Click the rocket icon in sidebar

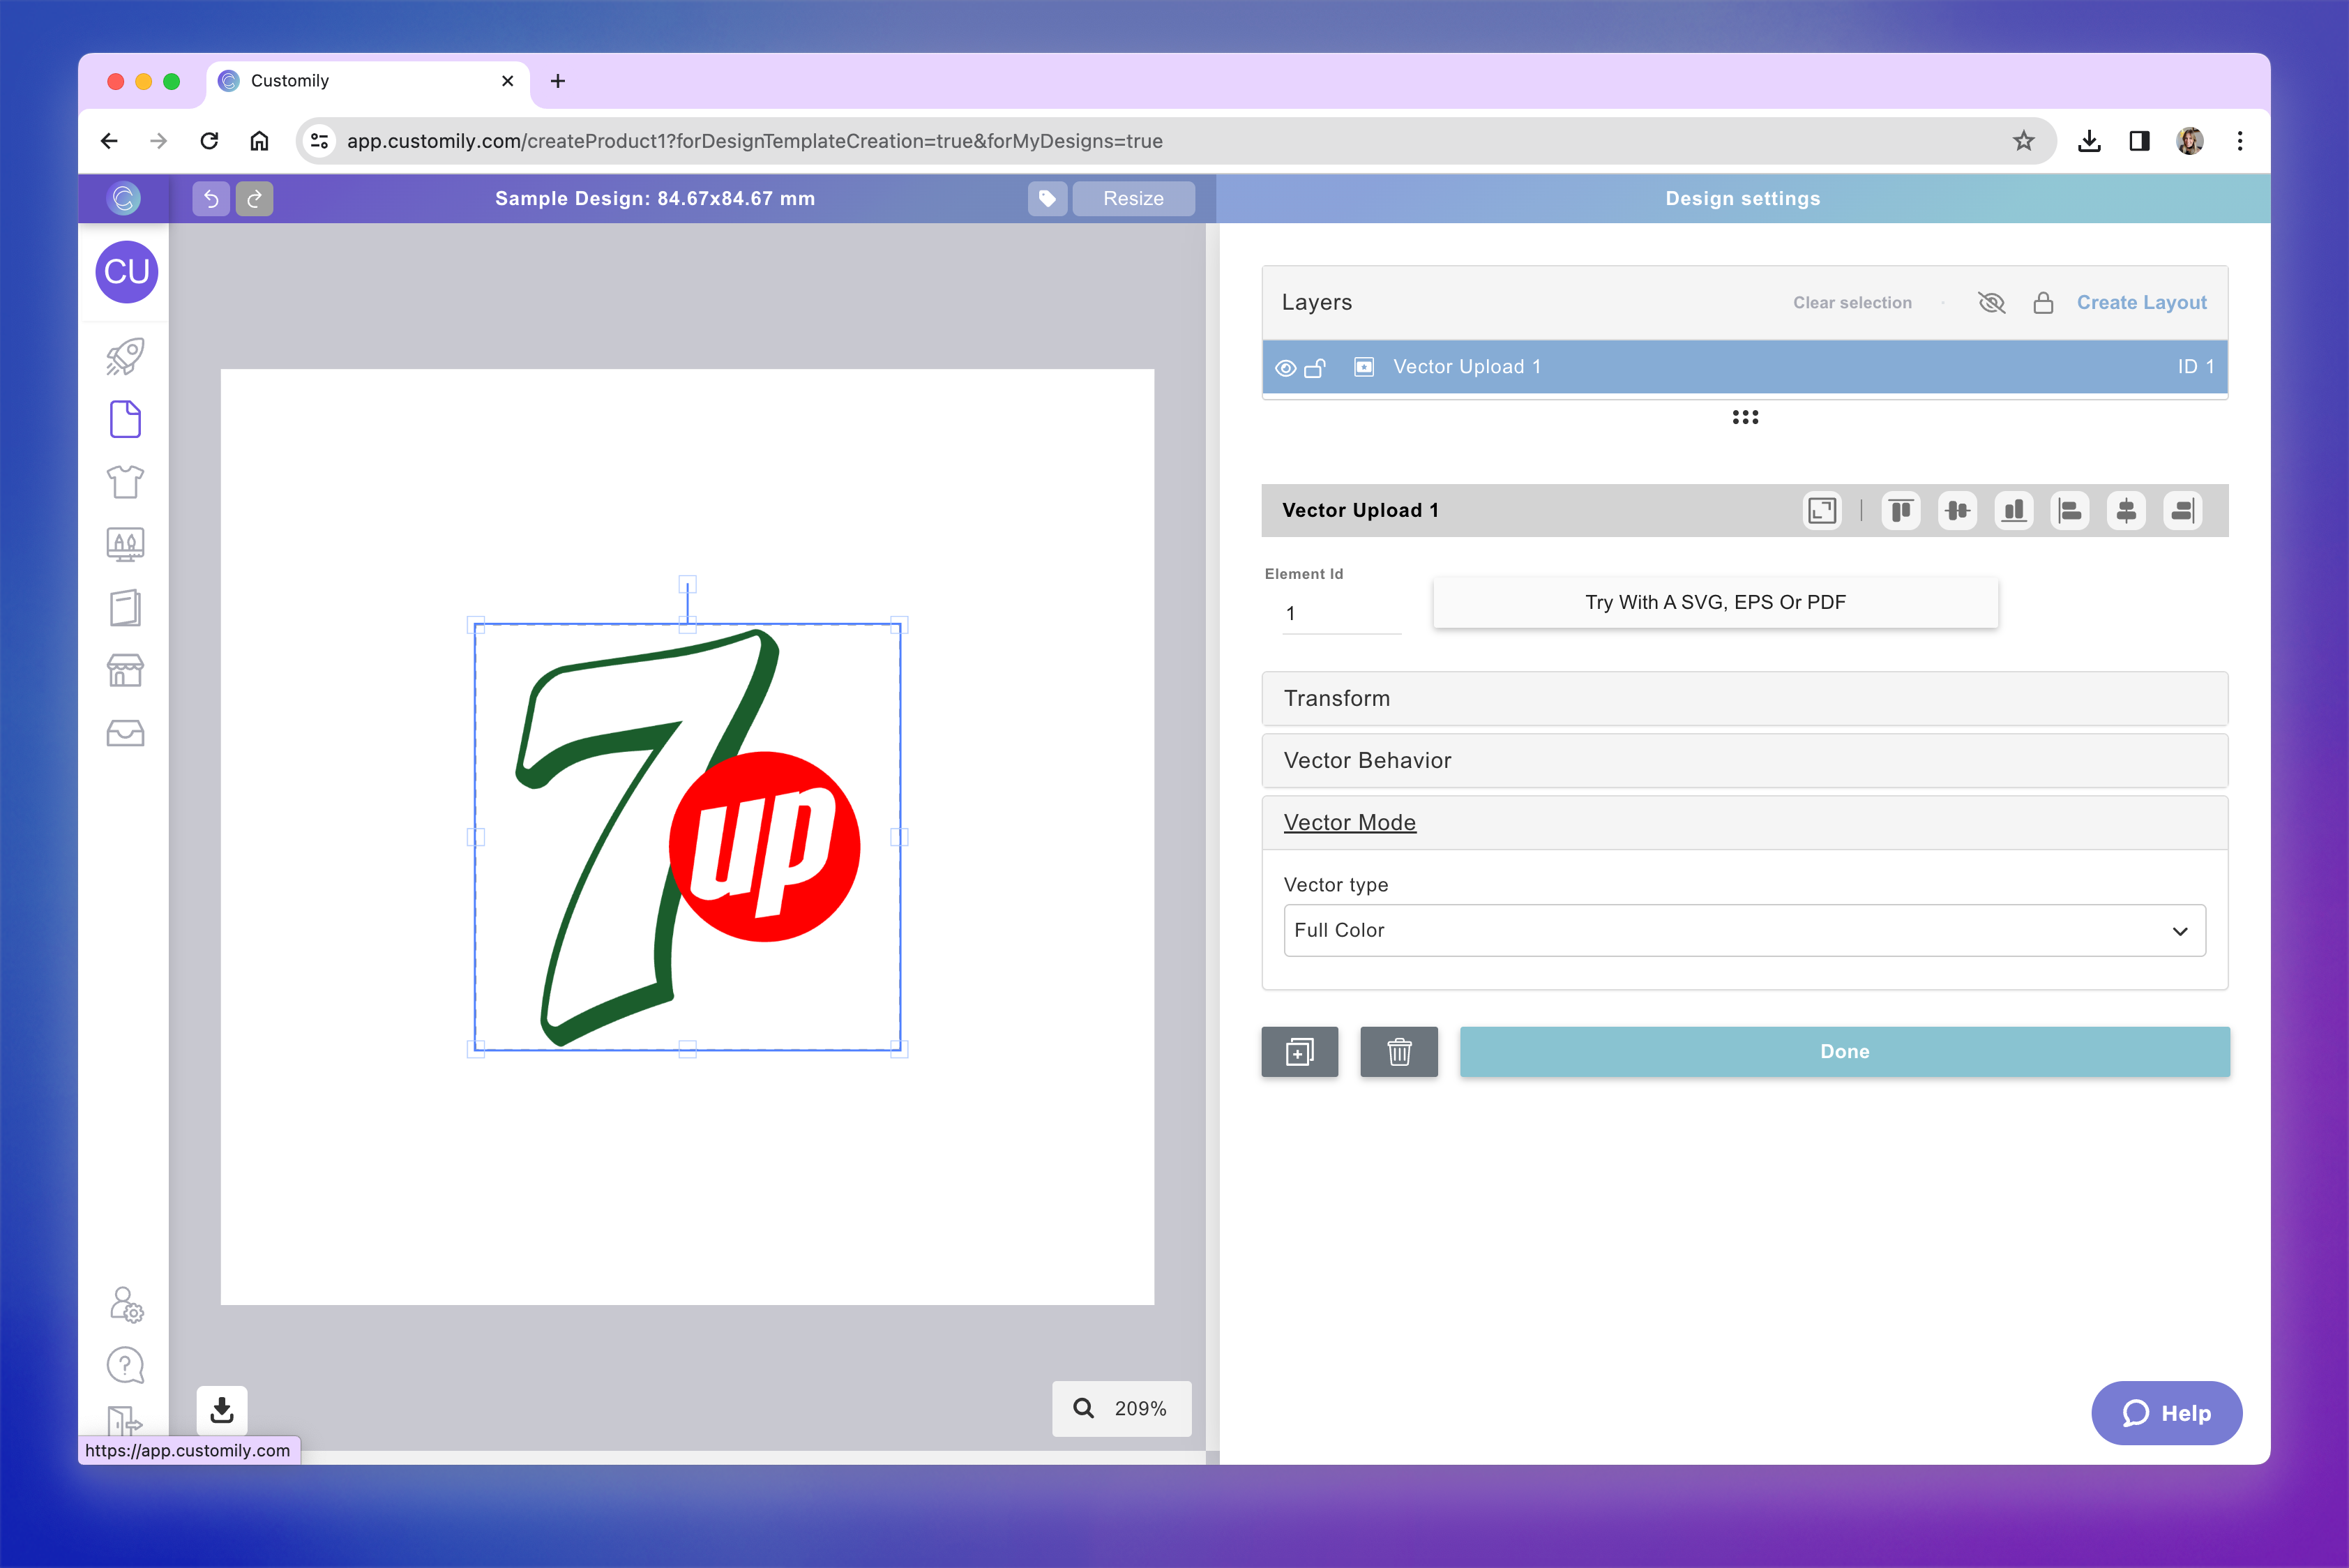tap(125, 356)
